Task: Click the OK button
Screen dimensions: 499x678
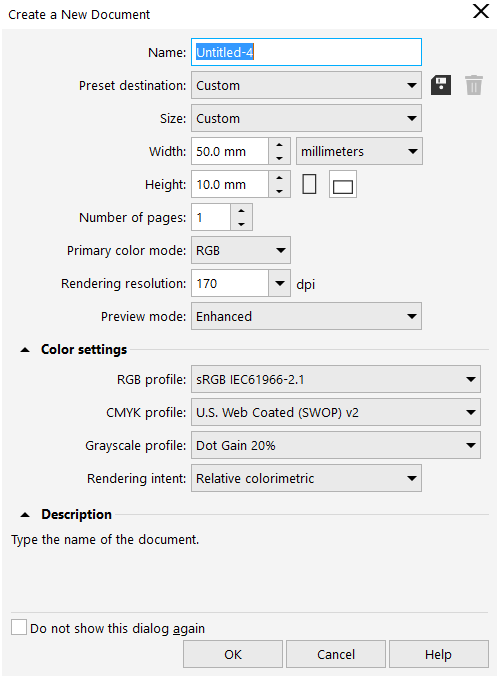Action: (x=233, y=654)
